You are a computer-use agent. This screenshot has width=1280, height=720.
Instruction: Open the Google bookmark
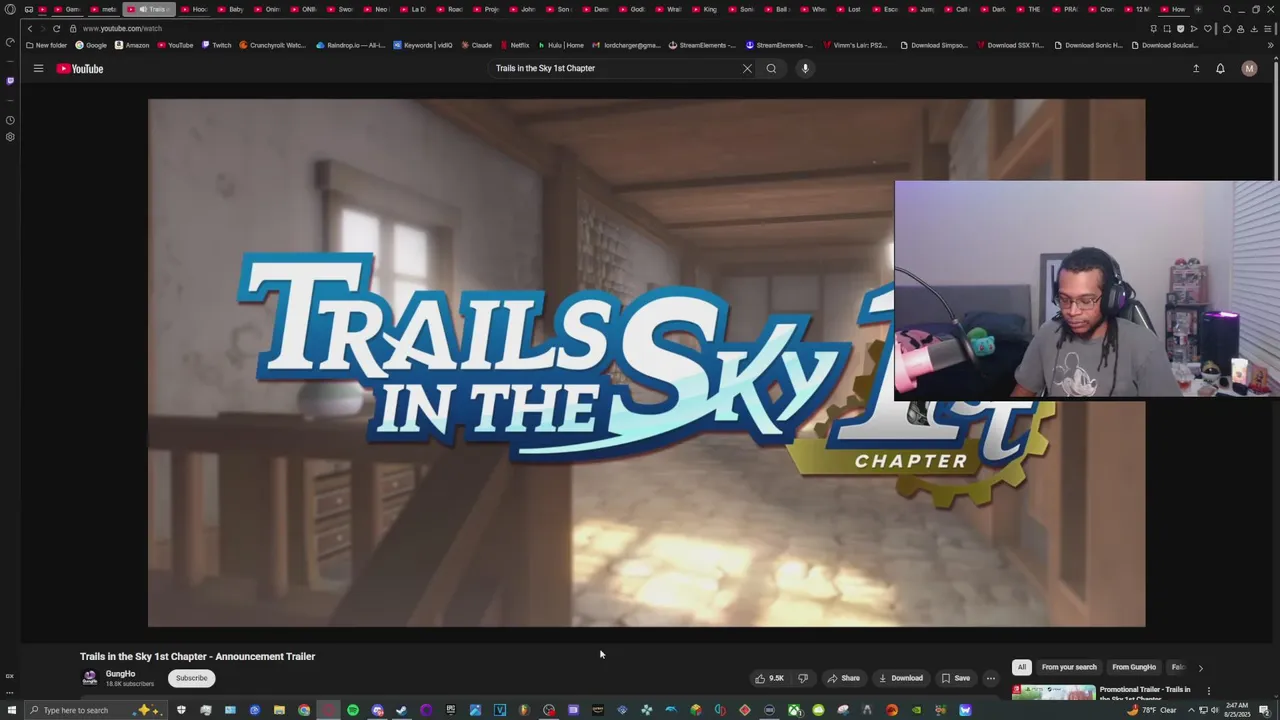[91, 45]
